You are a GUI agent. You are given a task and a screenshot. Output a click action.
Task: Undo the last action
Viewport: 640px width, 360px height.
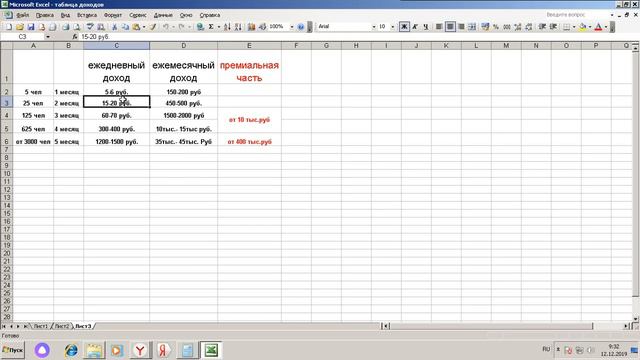[166, 27]
